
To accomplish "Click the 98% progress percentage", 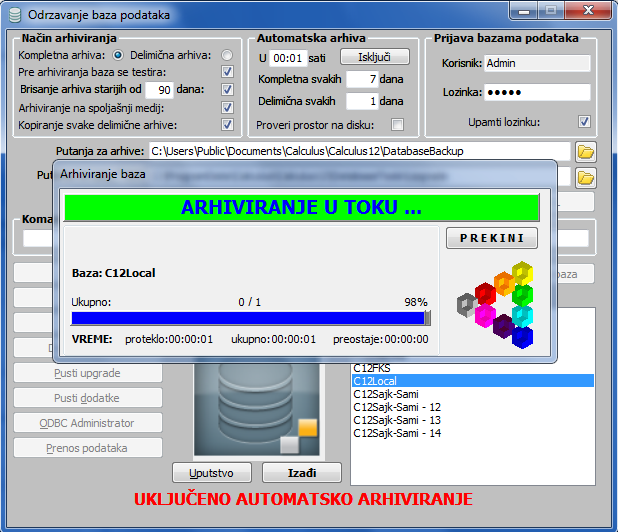I will tap(416, 302).
